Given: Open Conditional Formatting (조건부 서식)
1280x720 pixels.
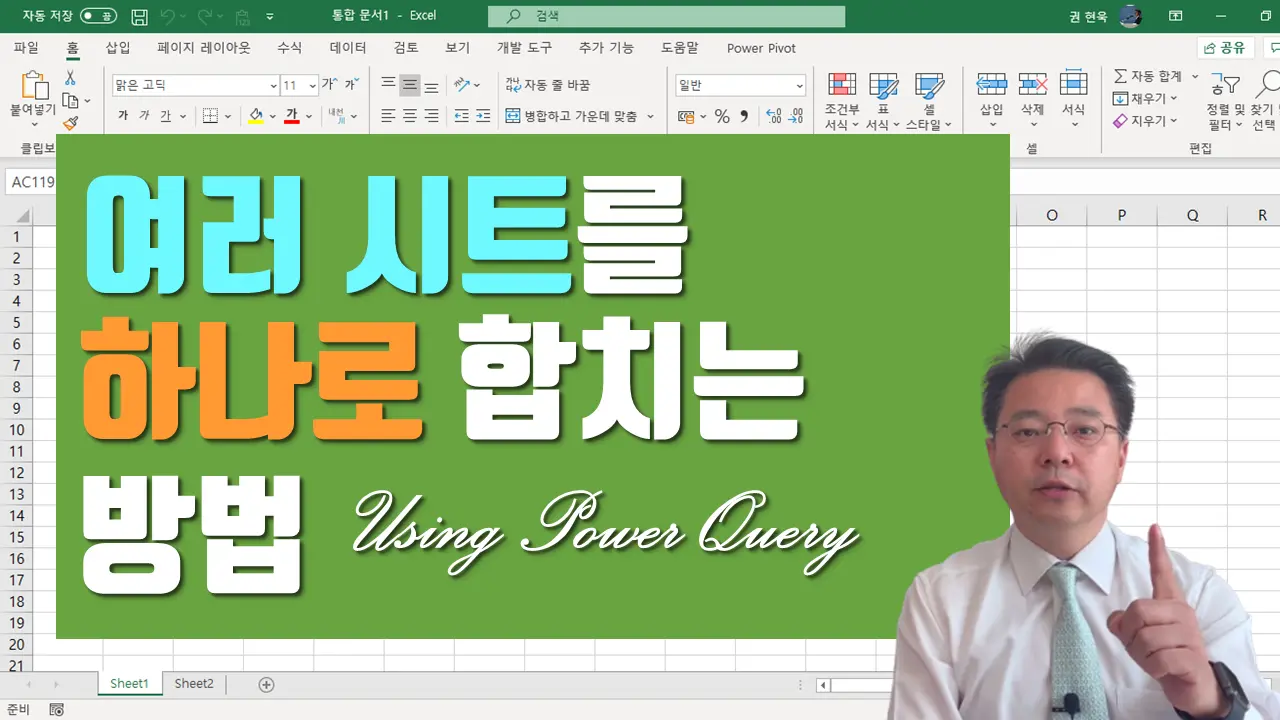Looking at the screenshot, I should (x=841, y=102).
